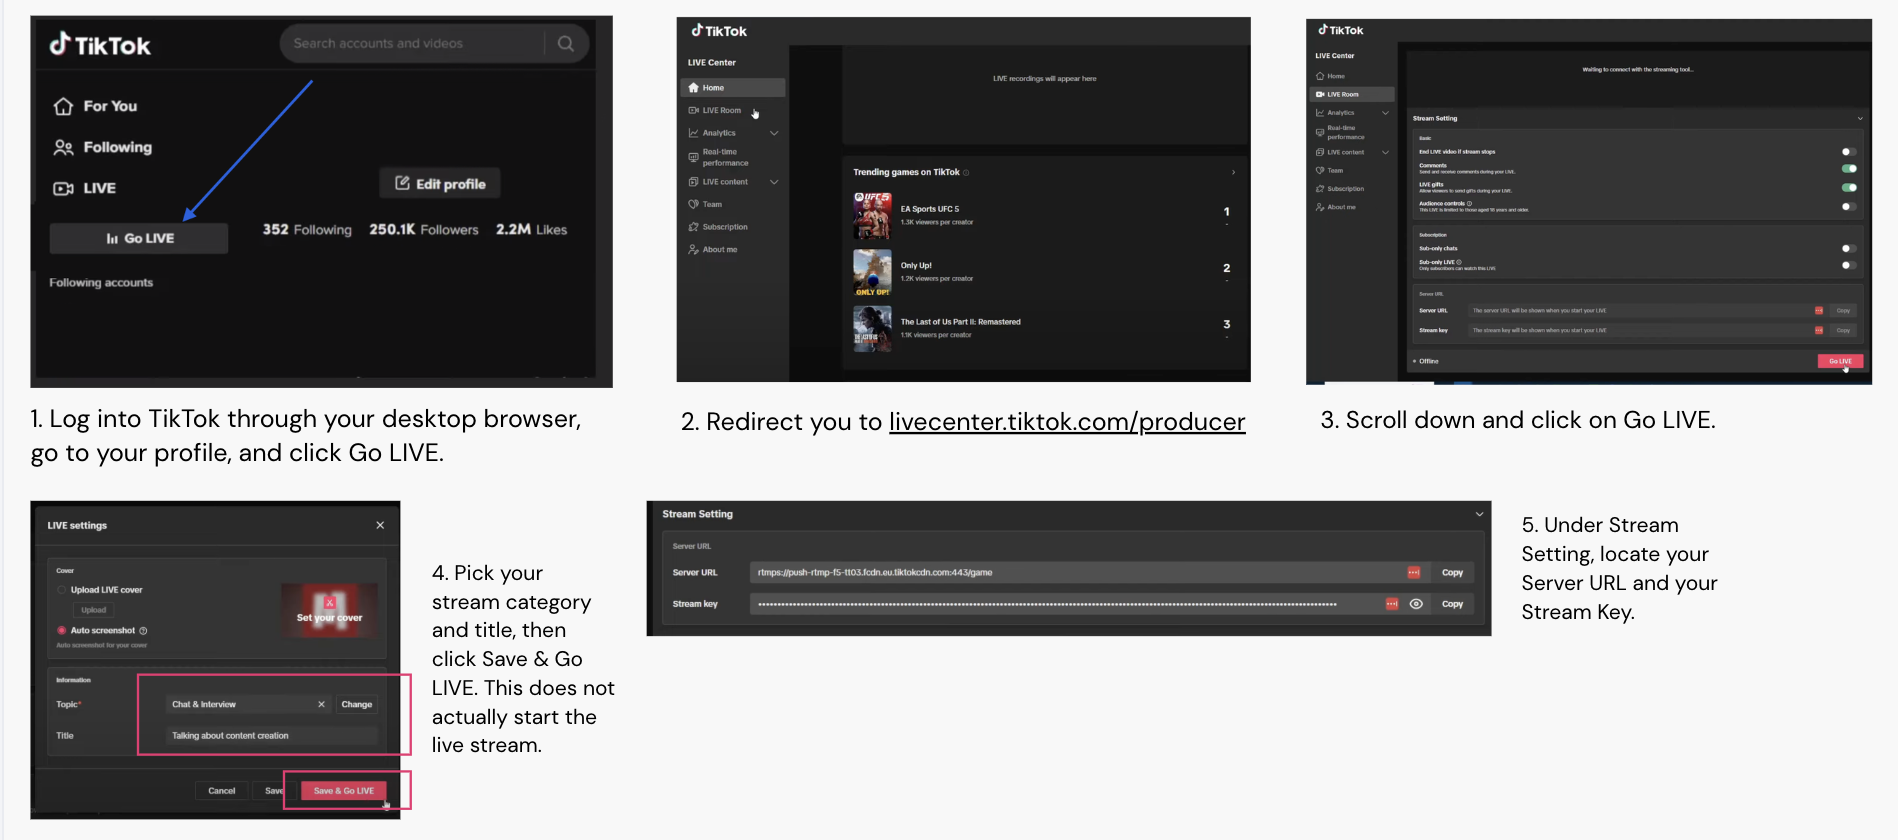1898x840 pixels.
Task: Open the Real-time performance monitor icon in step 2
Action: pyautogui.click(x=693, y=157)
